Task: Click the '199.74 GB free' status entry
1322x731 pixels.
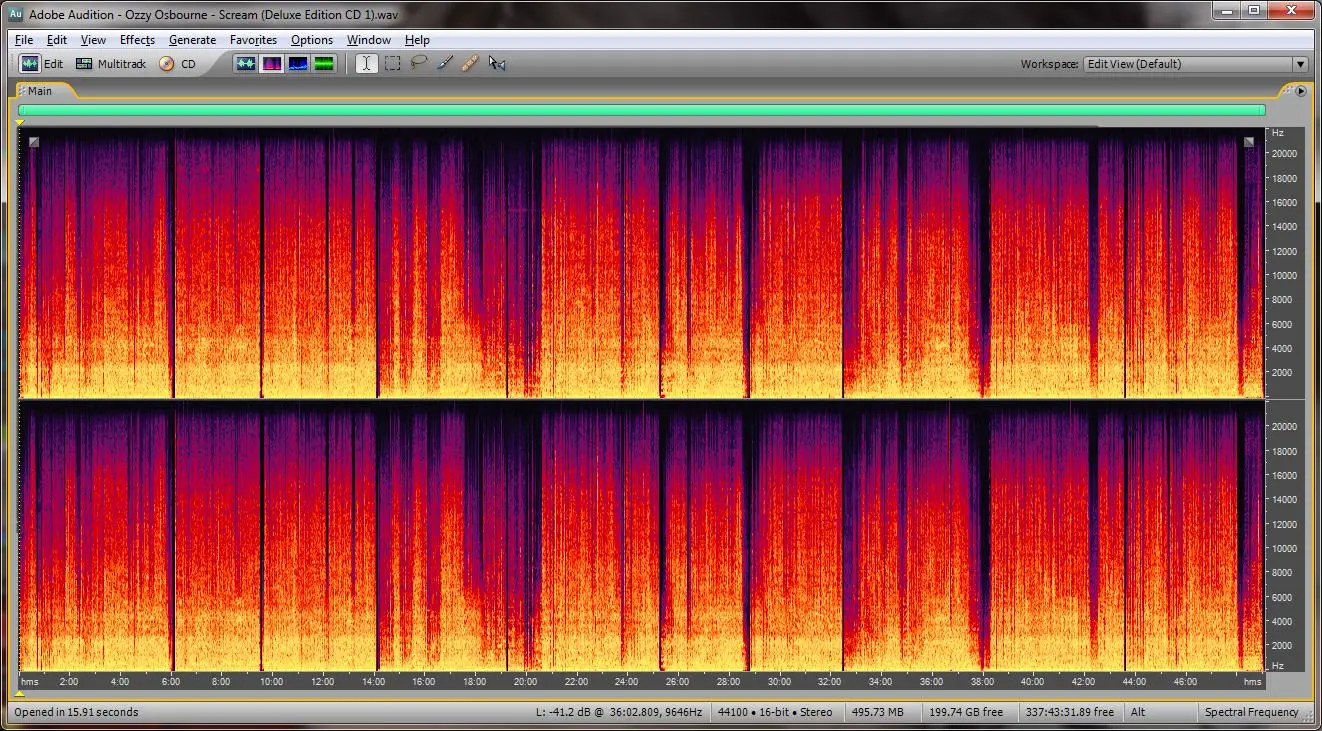Action: click(966, 712)
